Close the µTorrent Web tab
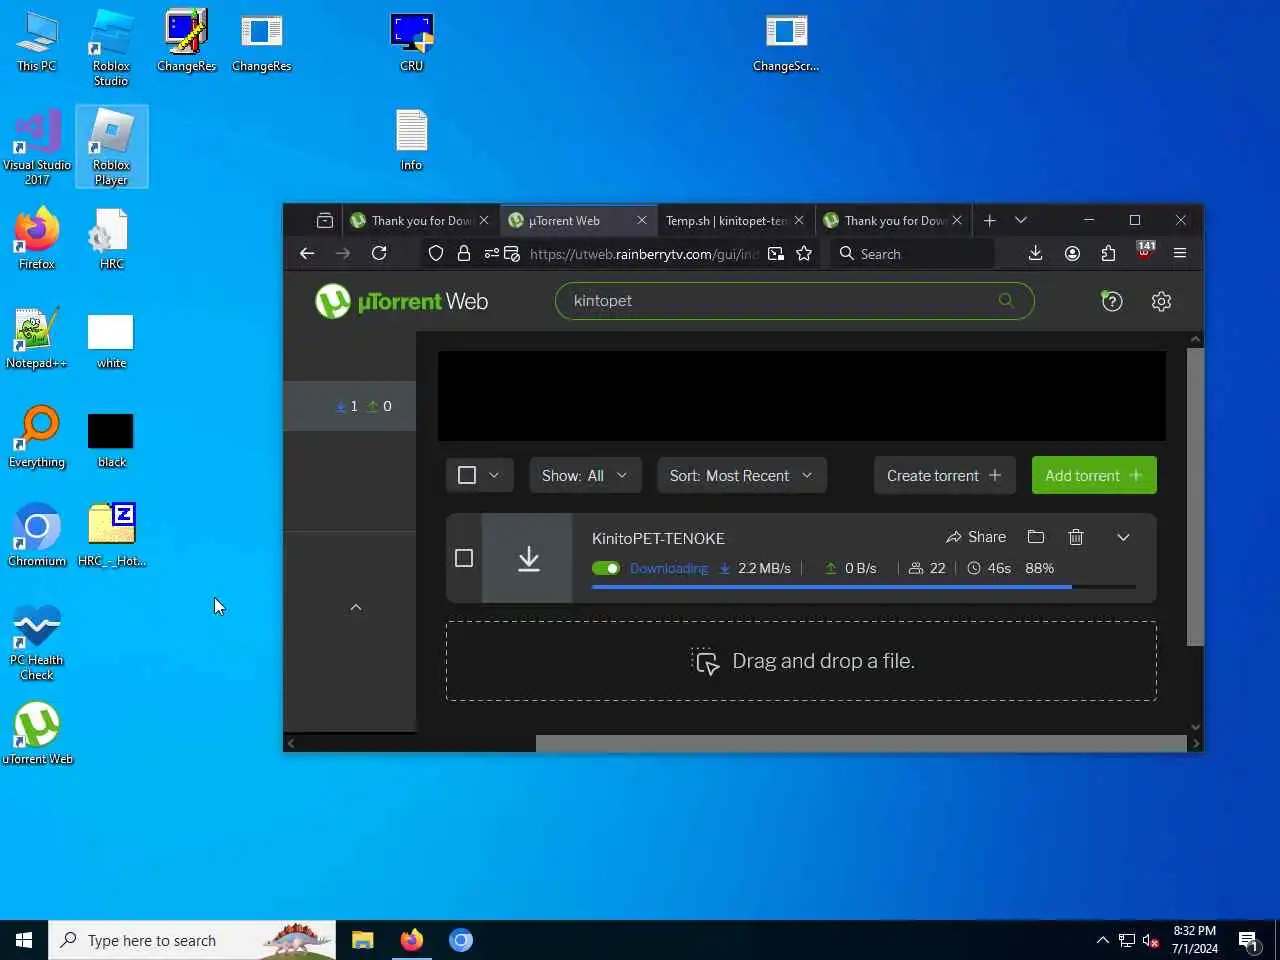Image resolution: width=1280 pixels, height=960 pixels. pos(642,220)
